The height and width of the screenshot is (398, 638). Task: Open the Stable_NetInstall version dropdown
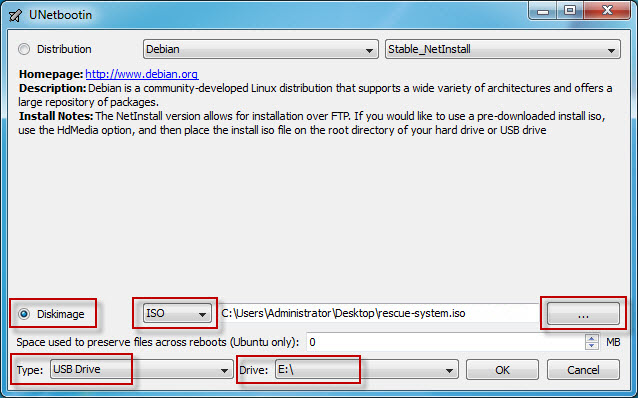[x=503, y=49]
